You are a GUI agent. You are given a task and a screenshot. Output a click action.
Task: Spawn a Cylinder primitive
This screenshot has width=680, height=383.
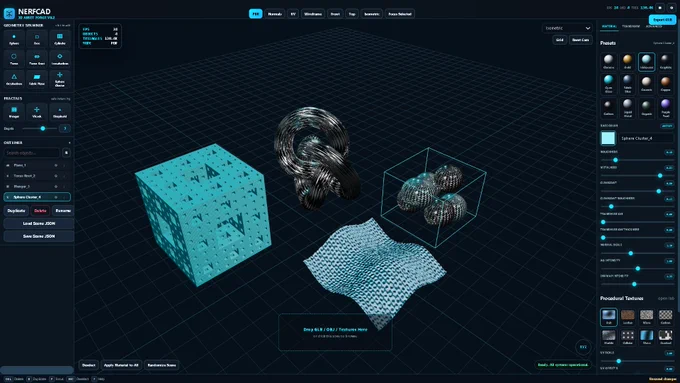pyautogui.click(x=60, y=39)
